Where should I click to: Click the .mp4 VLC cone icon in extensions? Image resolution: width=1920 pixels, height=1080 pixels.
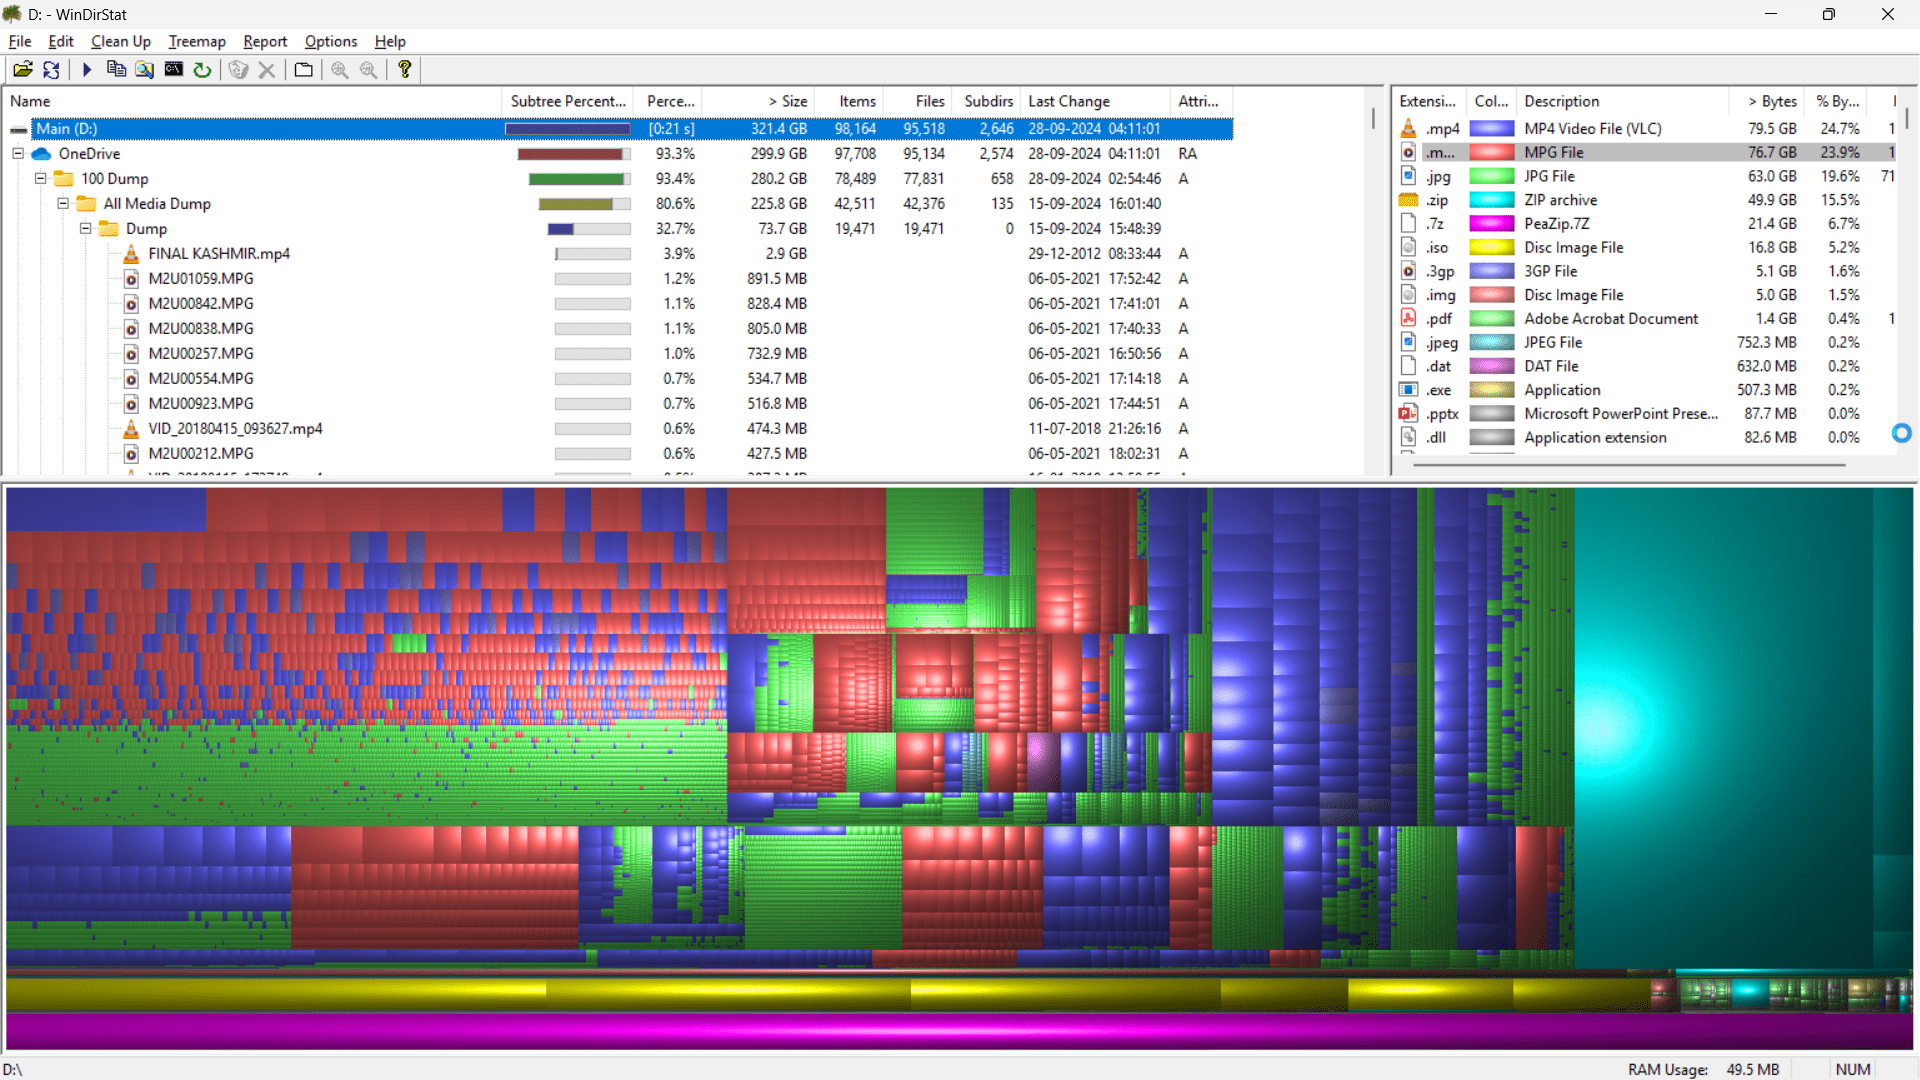point(1408,128)
